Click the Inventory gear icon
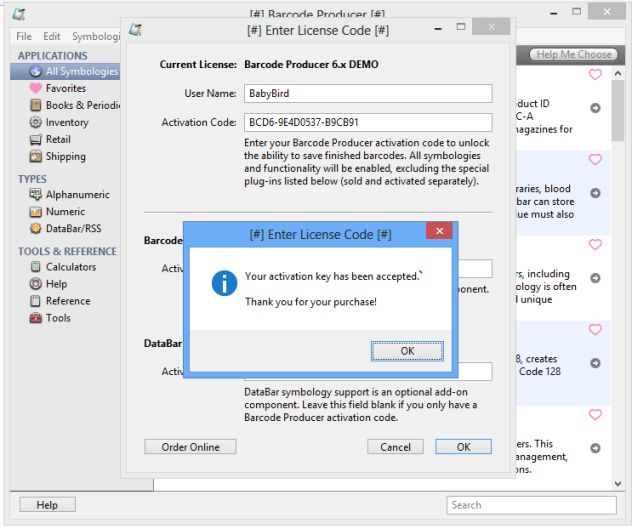 [35, 122]
